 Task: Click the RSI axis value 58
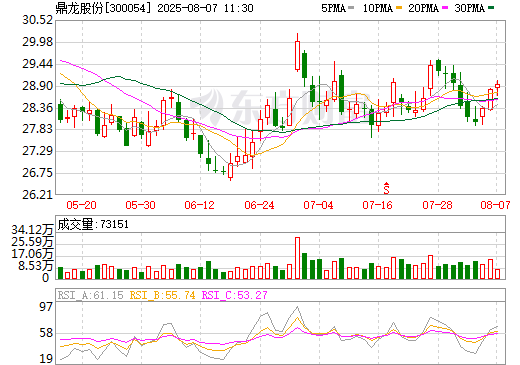tap(46, 333)
